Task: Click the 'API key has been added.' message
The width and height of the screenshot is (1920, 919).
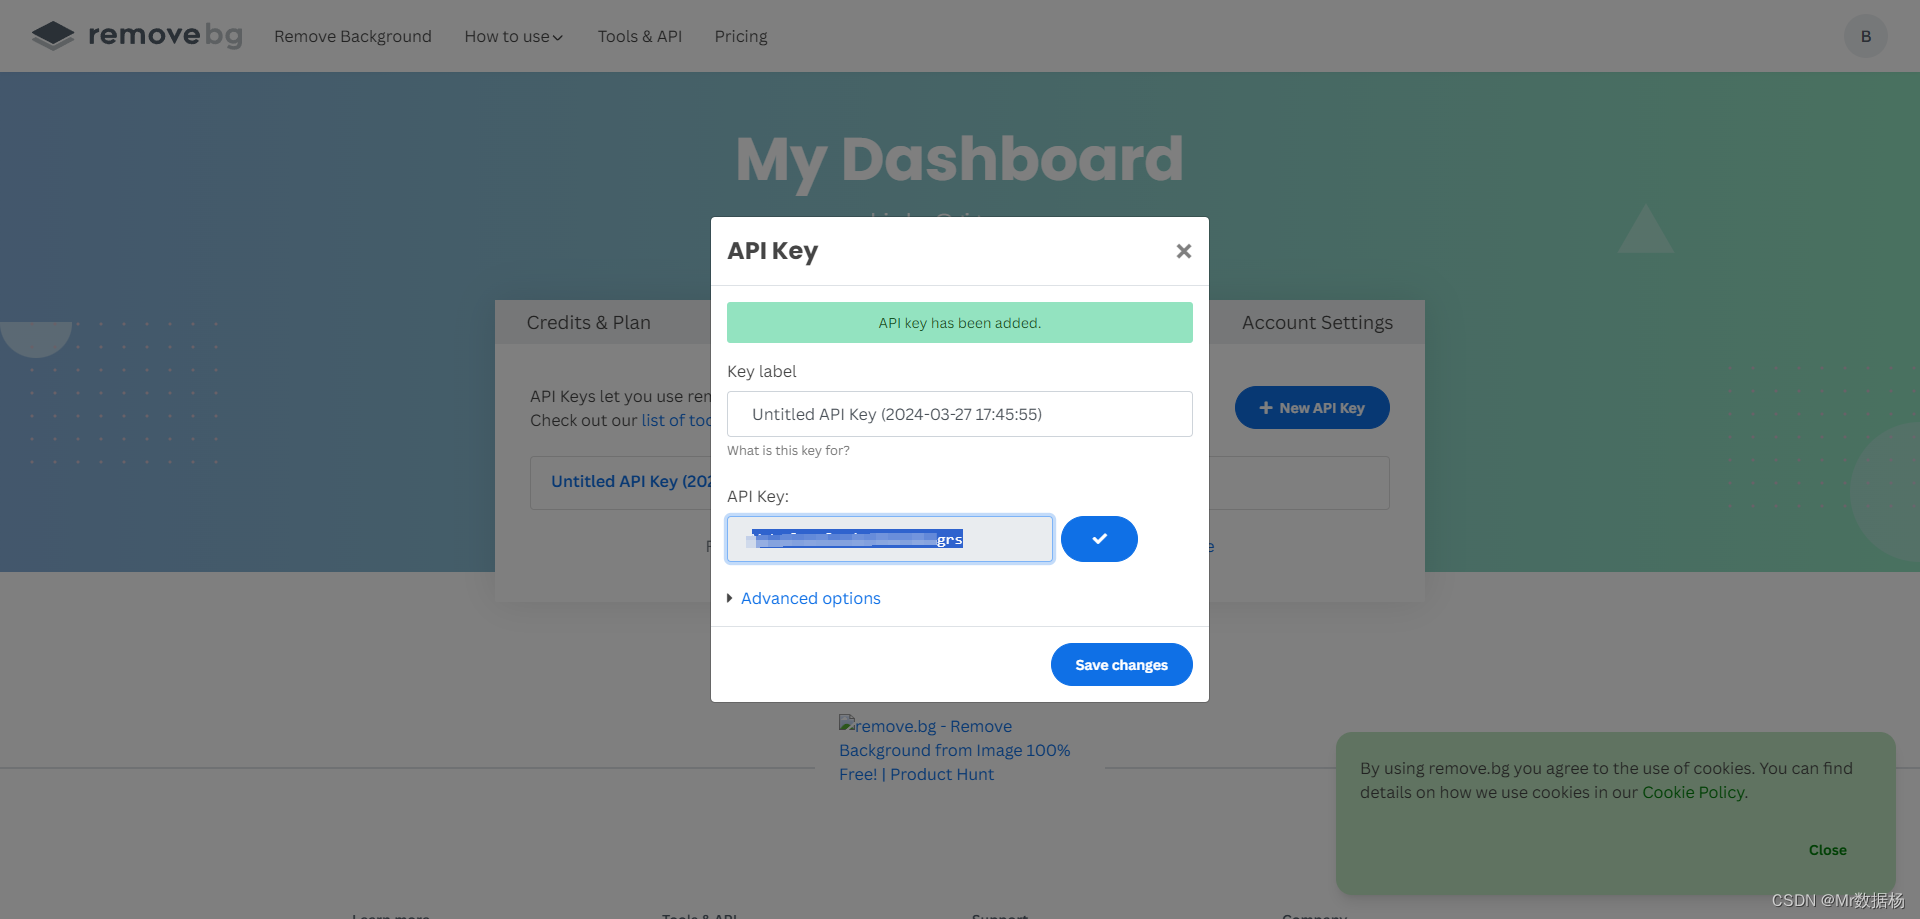Action: pos(960,323)
